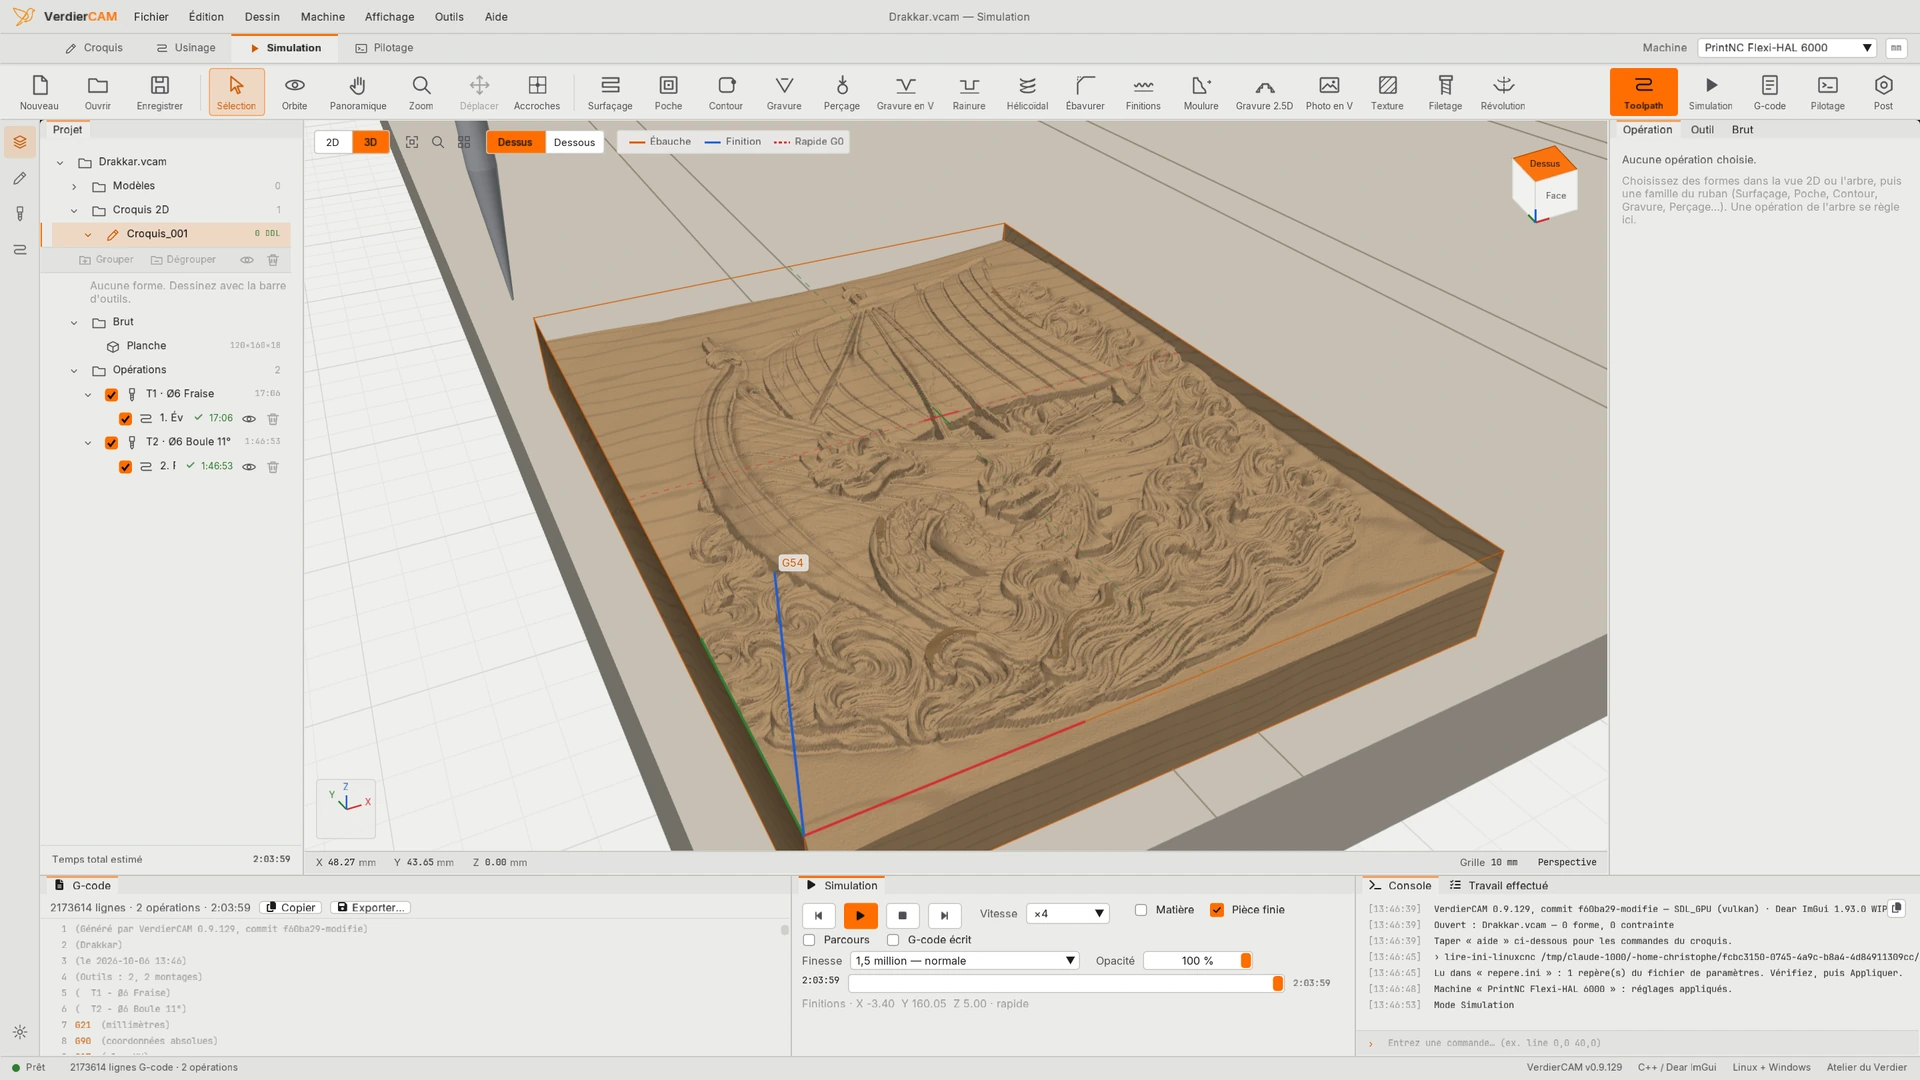Activate the Gravure en V tool
The width and height of the screenshot is (1920, 1080).
(905, 92)
